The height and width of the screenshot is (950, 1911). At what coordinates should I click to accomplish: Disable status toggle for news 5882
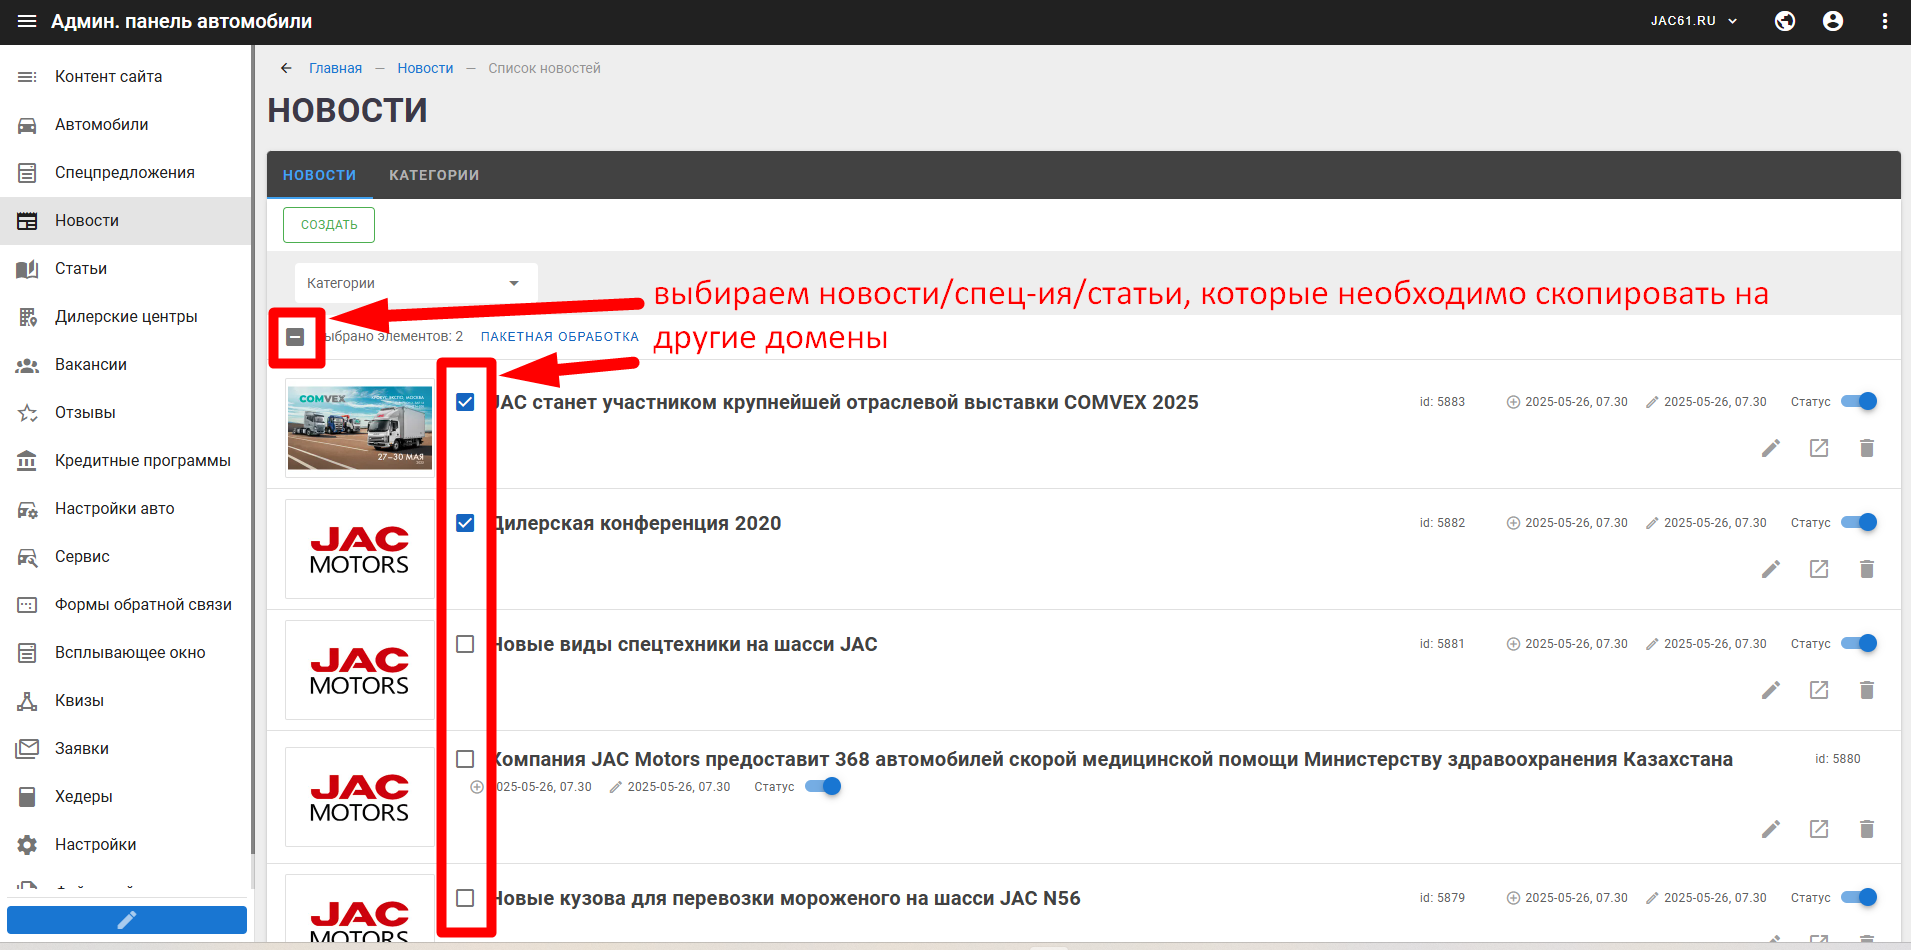point(1859,522)
